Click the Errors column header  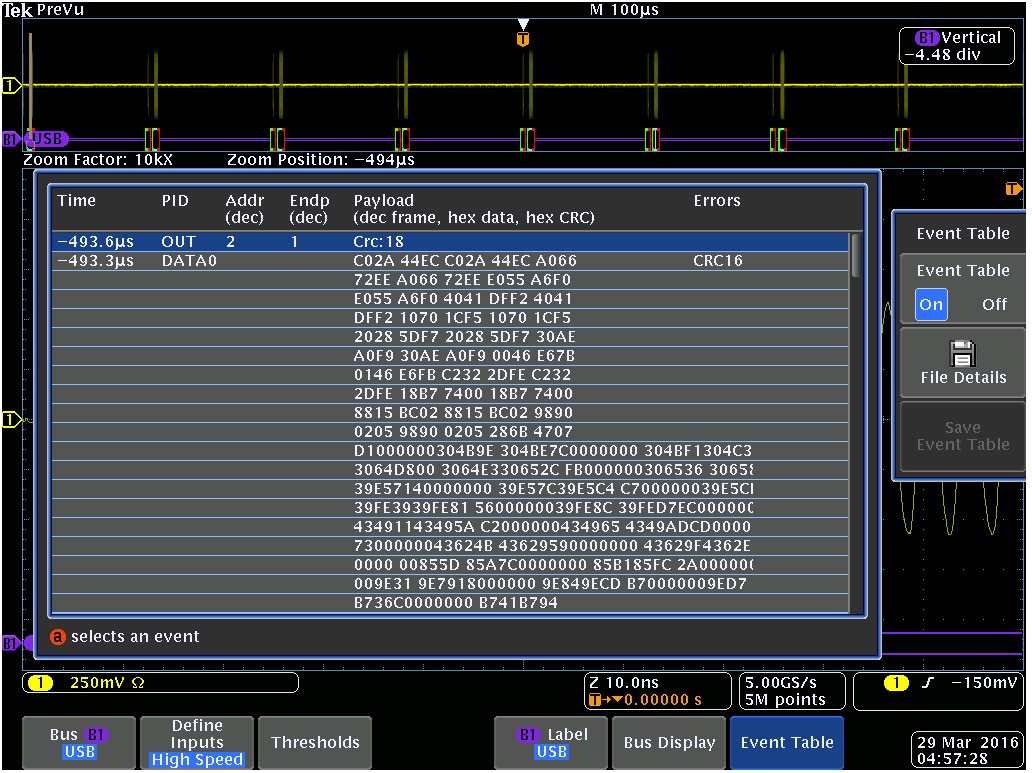click(x=717, y=200)
